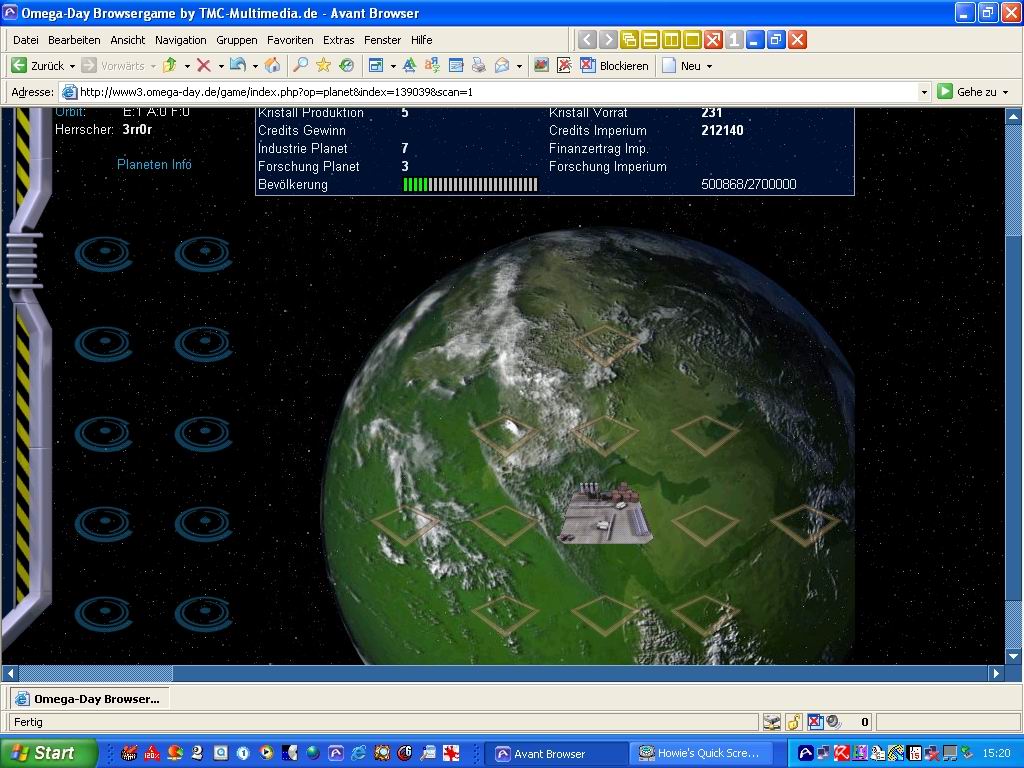The height and width of the screenshot is (768, 1024).
Task: Toggle the Blockieren popup blocker button
Action: pyautogui.click(x=615, y=65)
